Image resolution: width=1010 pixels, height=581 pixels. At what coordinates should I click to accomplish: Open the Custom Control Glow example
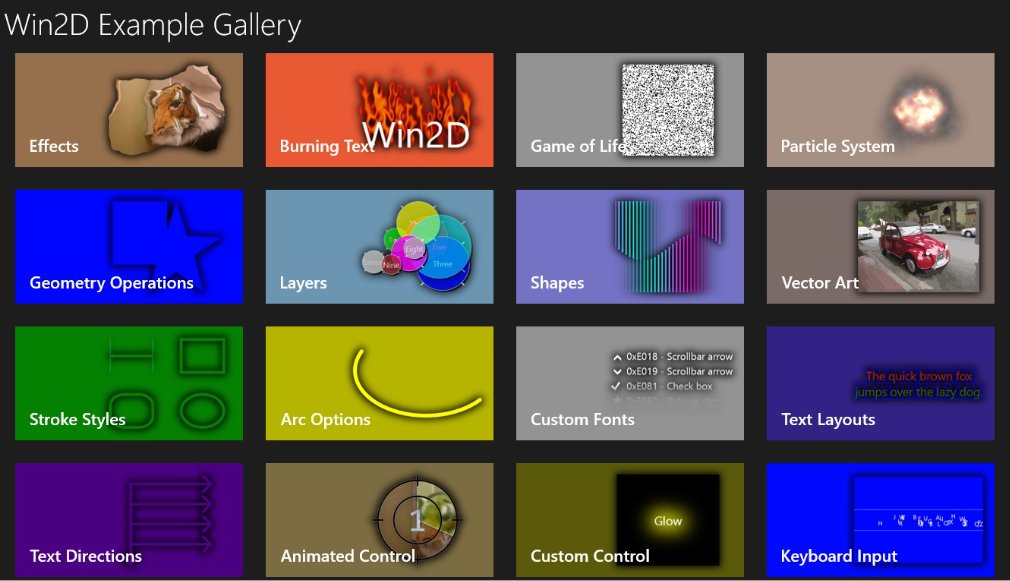point(629,519)
